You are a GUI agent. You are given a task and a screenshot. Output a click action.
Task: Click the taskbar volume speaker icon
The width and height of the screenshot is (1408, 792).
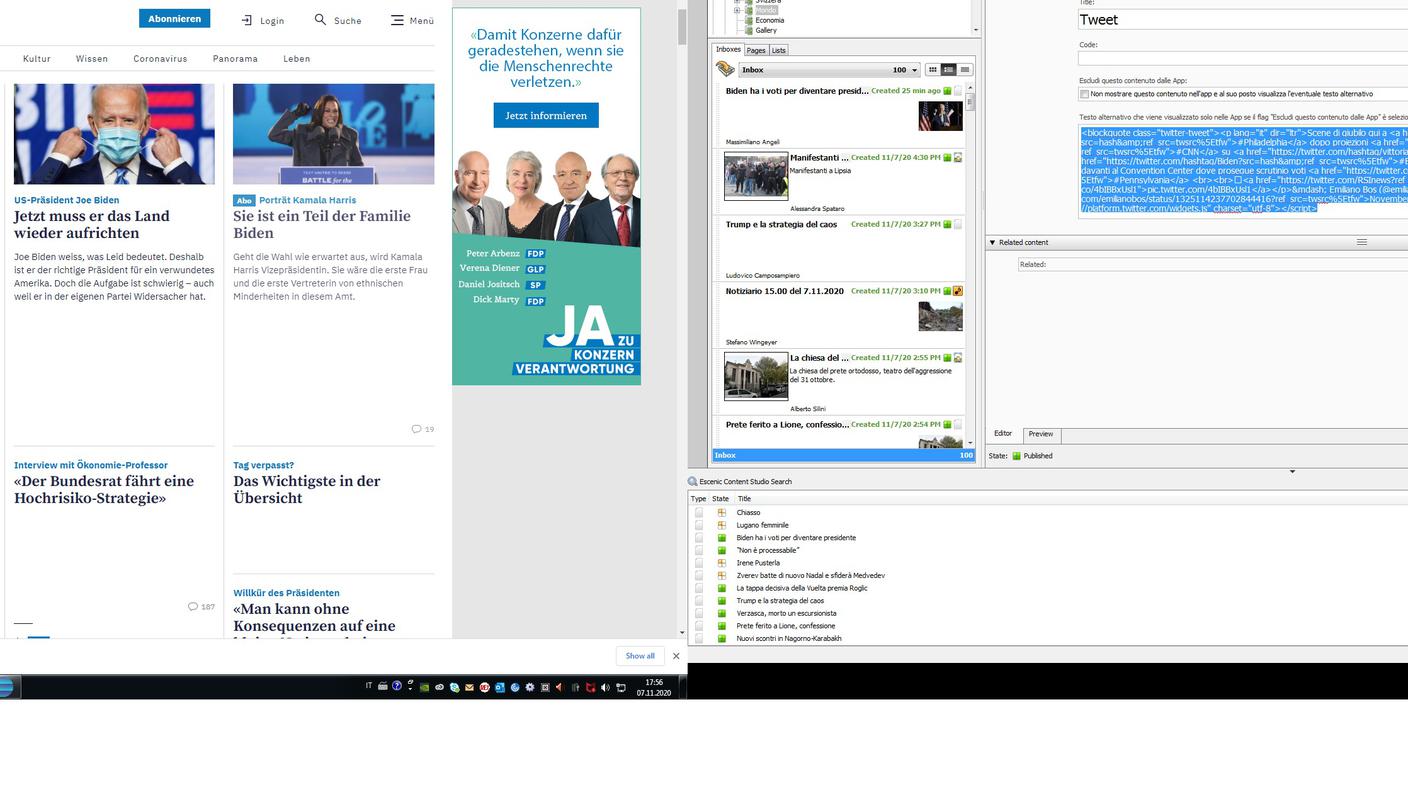[605, 687]
